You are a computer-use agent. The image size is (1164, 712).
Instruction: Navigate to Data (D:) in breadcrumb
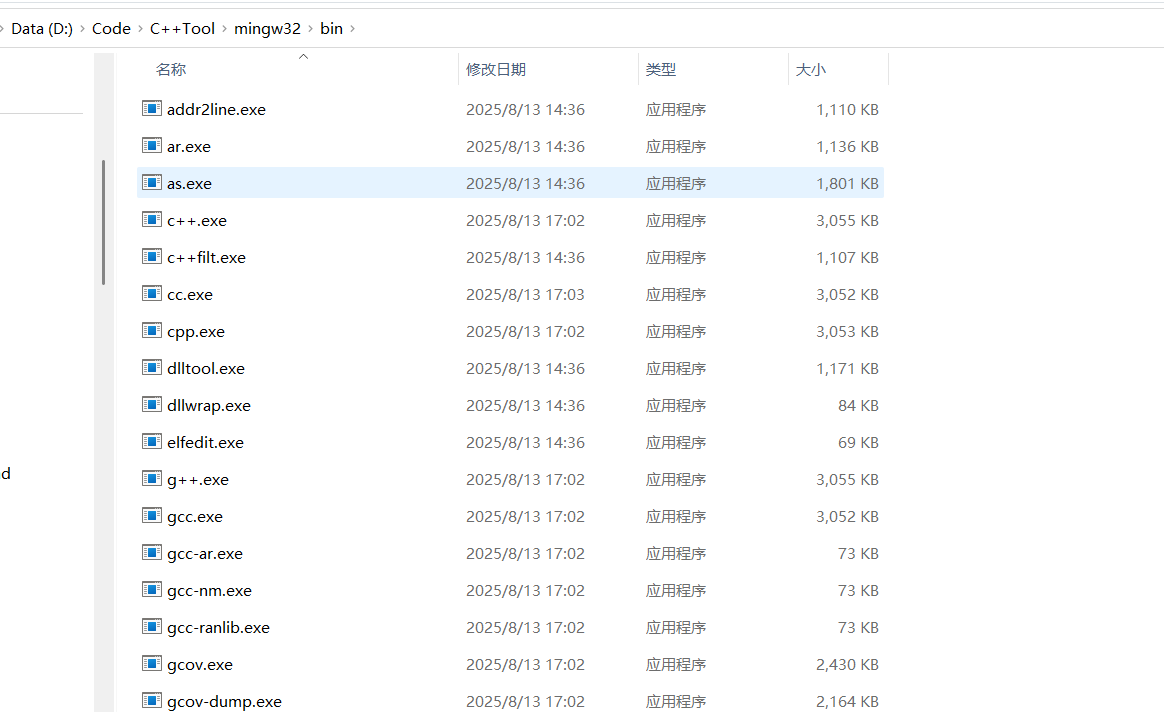[x=42, y=29]
